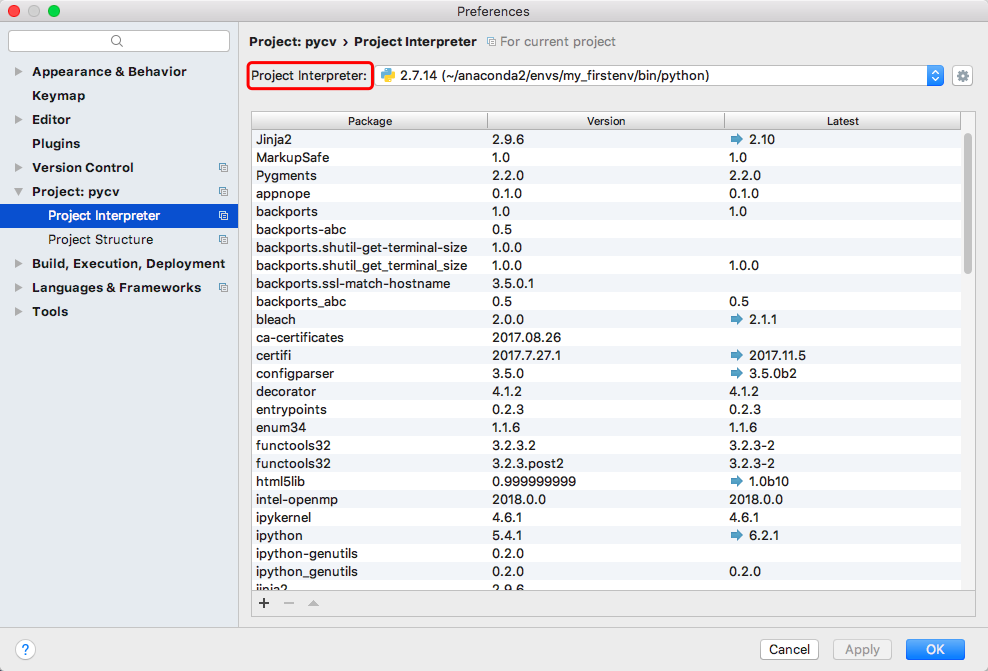Click project-level icon beside Version Control
Screen dimensions: 988x671
click(x=223, y=168)
